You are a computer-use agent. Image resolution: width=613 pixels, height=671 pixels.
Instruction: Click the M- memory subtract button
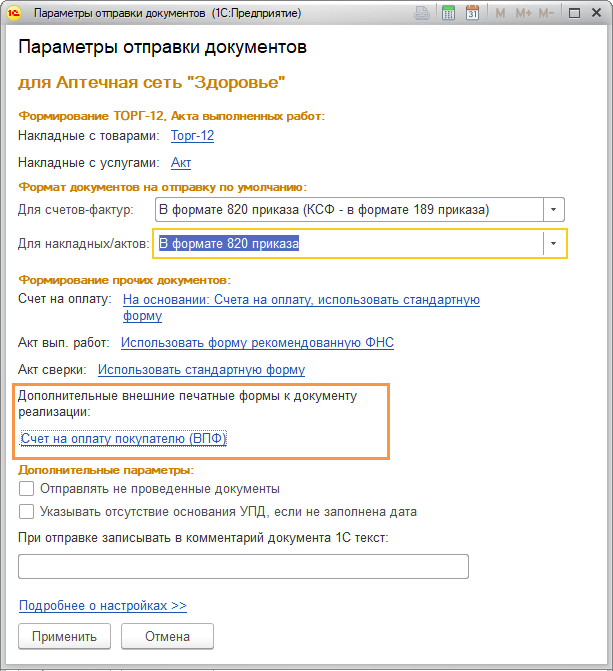[546, 13]
